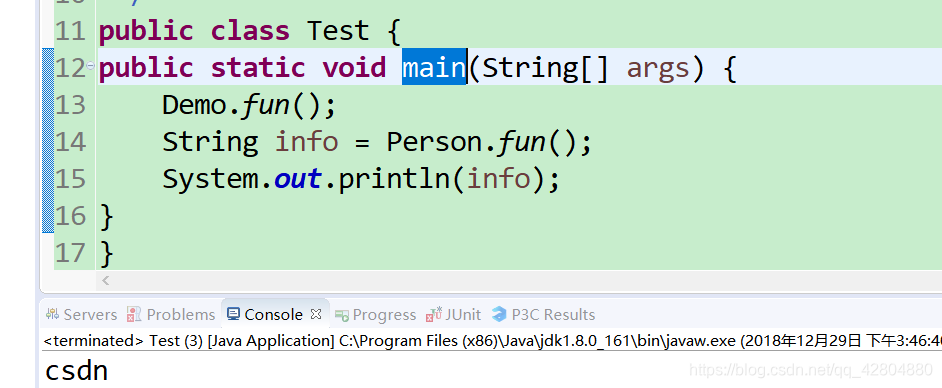
Task: Click the out field in System.out
Action: coord(297,180)
